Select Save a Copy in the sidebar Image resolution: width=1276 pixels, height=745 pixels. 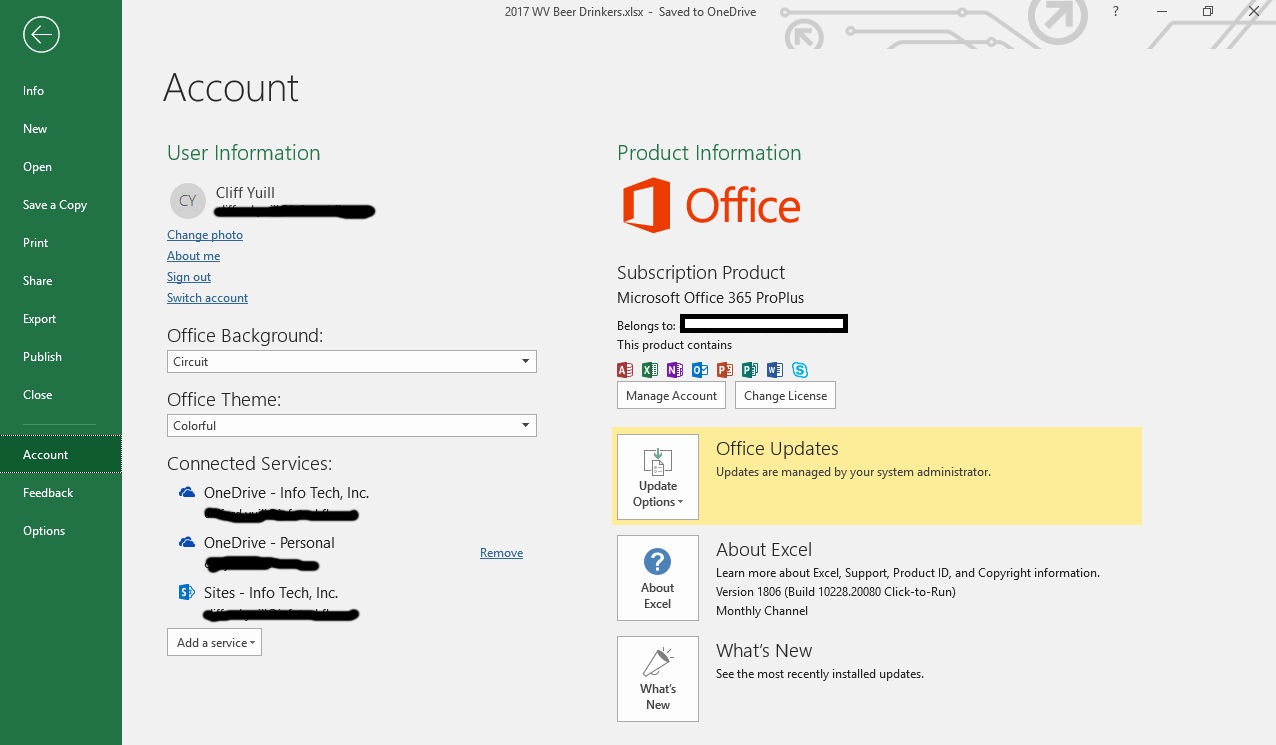61,204
